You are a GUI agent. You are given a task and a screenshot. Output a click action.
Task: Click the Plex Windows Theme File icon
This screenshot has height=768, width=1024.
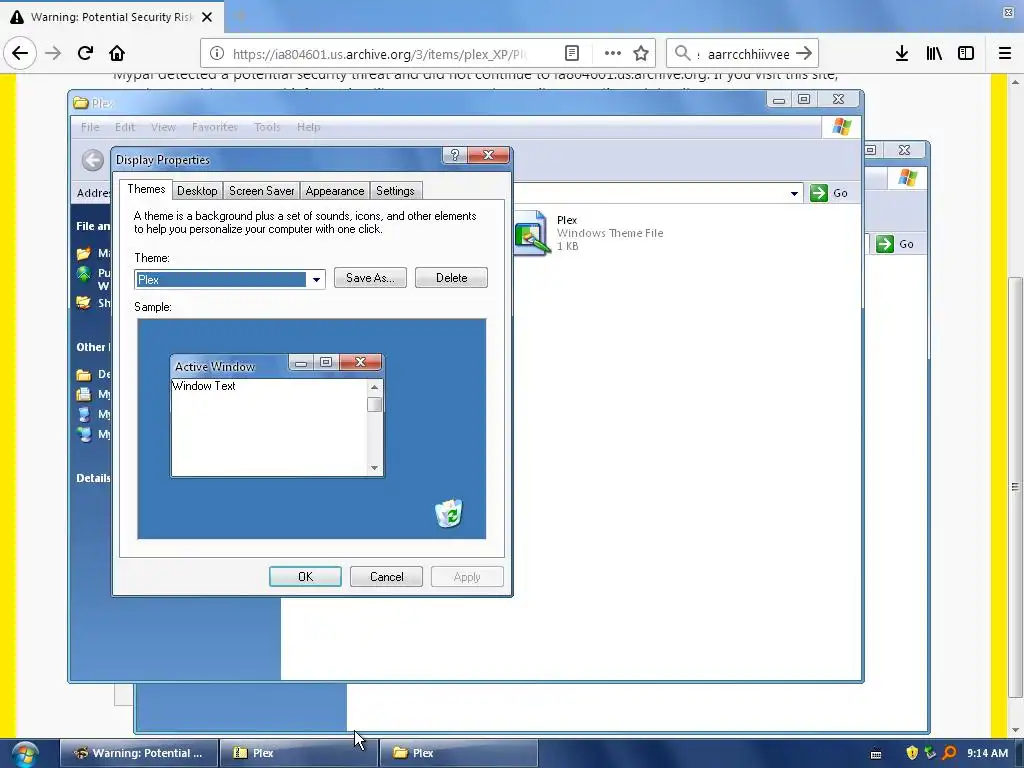pyautogui.click(x=530, y=233)
